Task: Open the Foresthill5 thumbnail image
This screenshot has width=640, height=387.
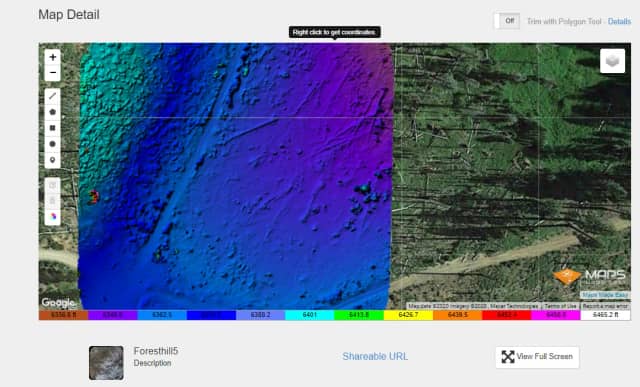Action: pos(106,363)
